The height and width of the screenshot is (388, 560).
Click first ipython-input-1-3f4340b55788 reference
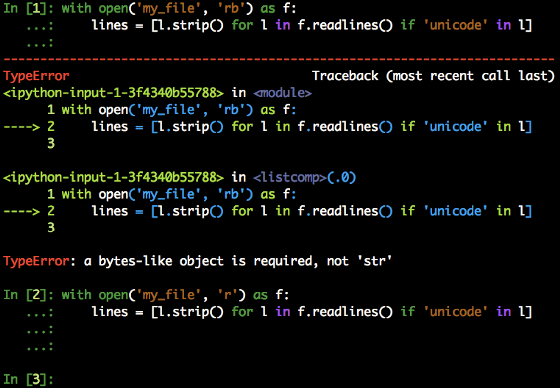click(x=114, y=93)
